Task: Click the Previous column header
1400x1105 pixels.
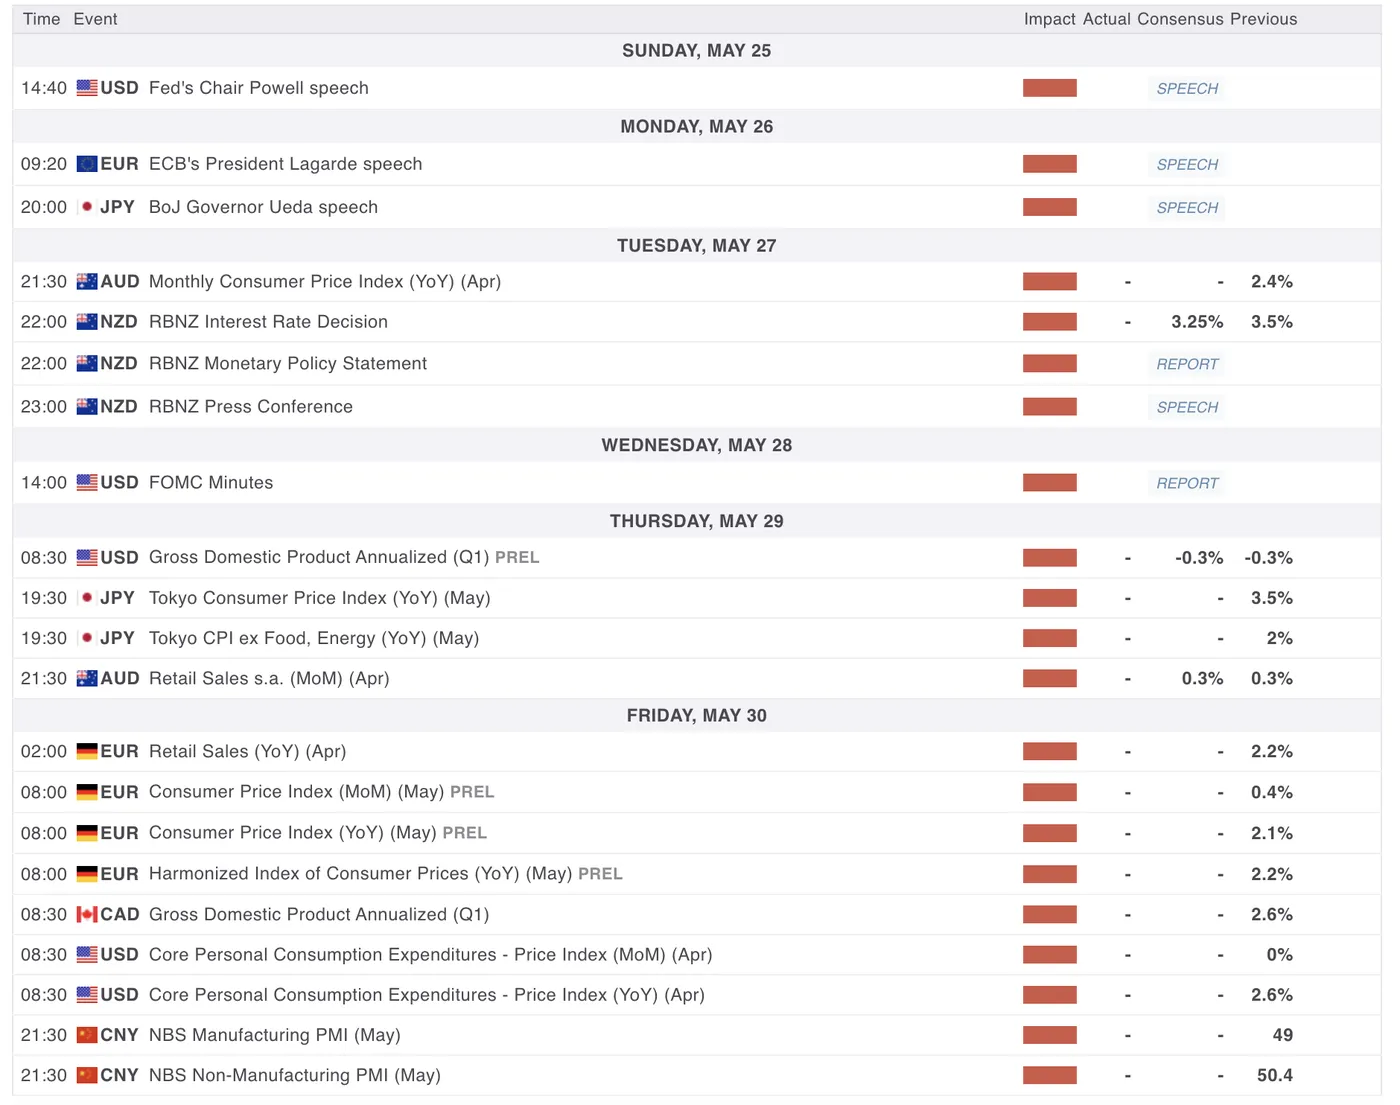Action: click(x=1264, y=19)
